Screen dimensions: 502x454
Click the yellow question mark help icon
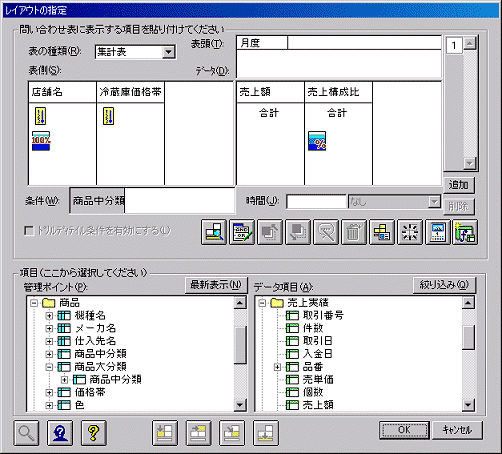click(x=94, y=433)
